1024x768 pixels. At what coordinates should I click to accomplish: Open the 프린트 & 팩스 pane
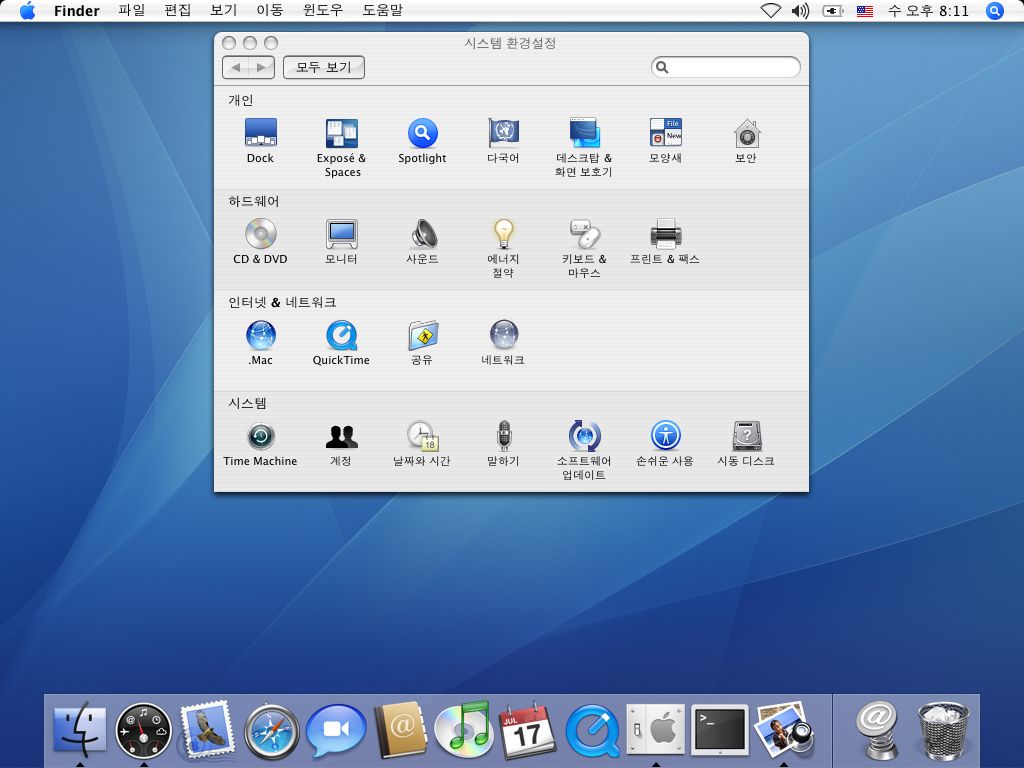[x=665, y=235]
